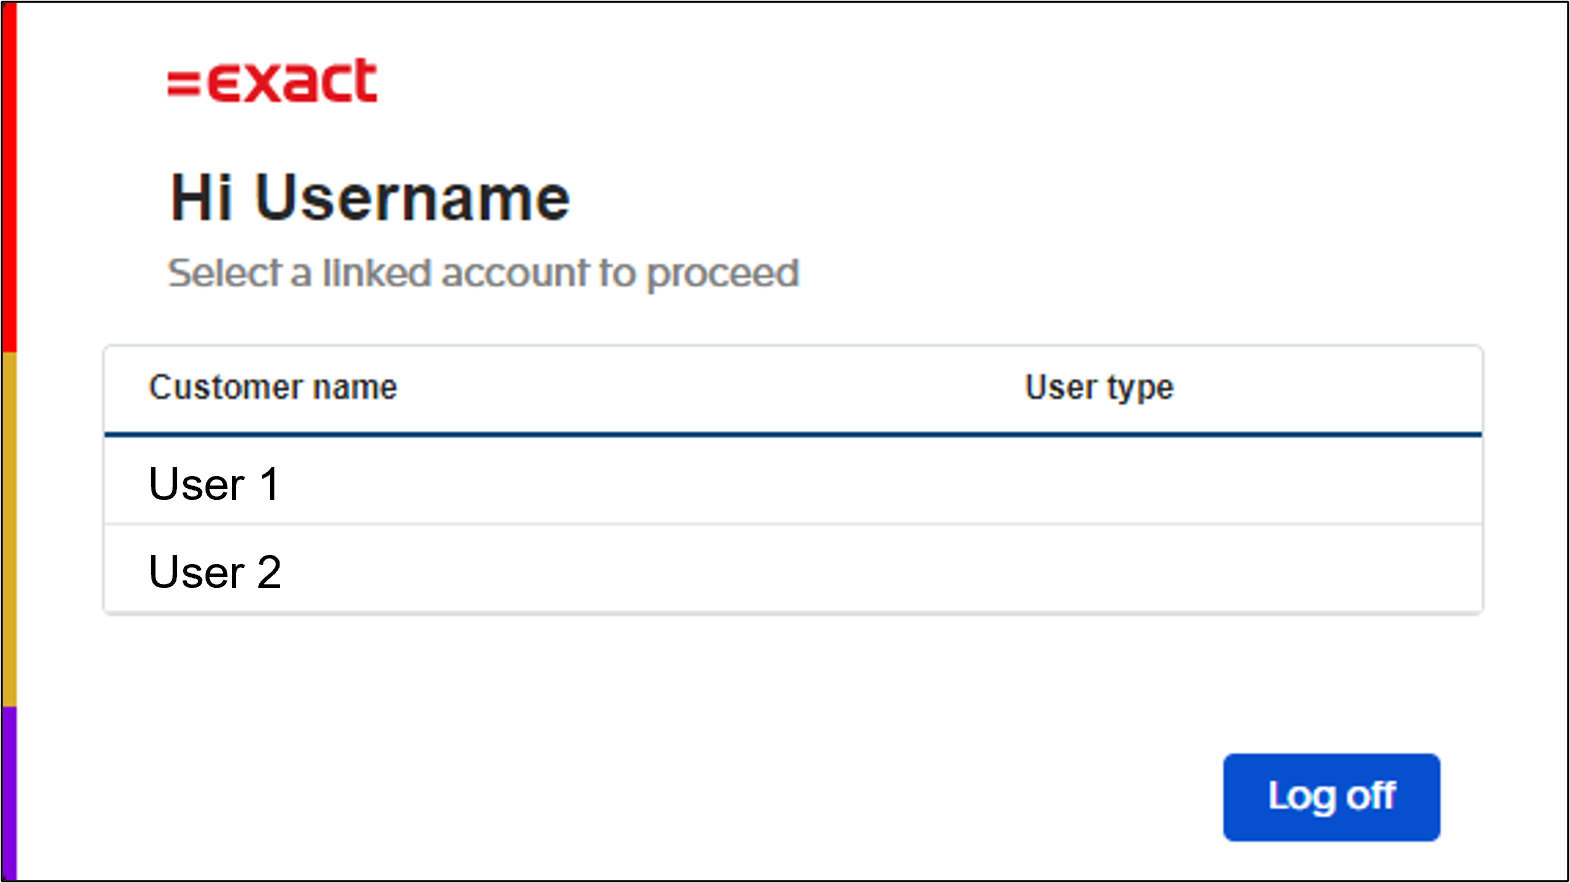The image size is (1570, 883).
Task: Sort by the User type column header
Action: [1099, 388]
